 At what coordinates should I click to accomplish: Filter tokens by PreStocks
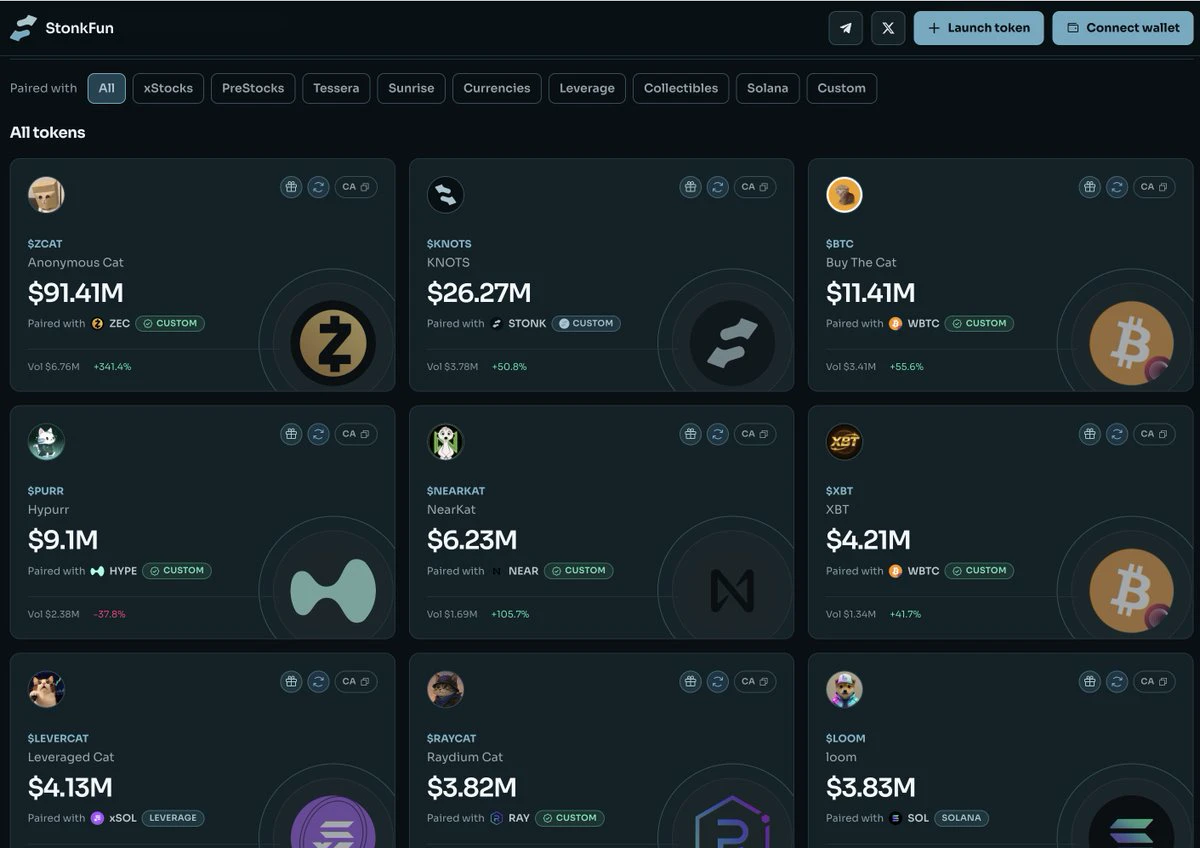tap(253, 88)
